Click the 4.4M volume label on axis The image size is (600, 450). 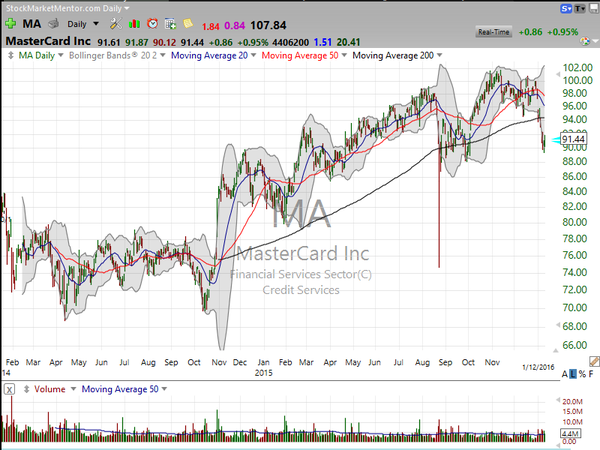(571, 434)
